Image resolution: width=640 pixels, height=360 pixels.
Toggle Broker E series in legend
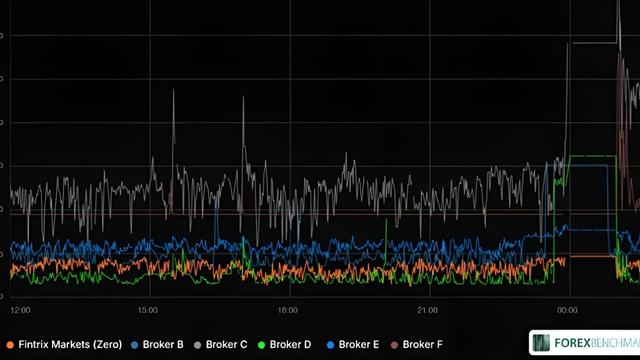(x=353, y=344)
